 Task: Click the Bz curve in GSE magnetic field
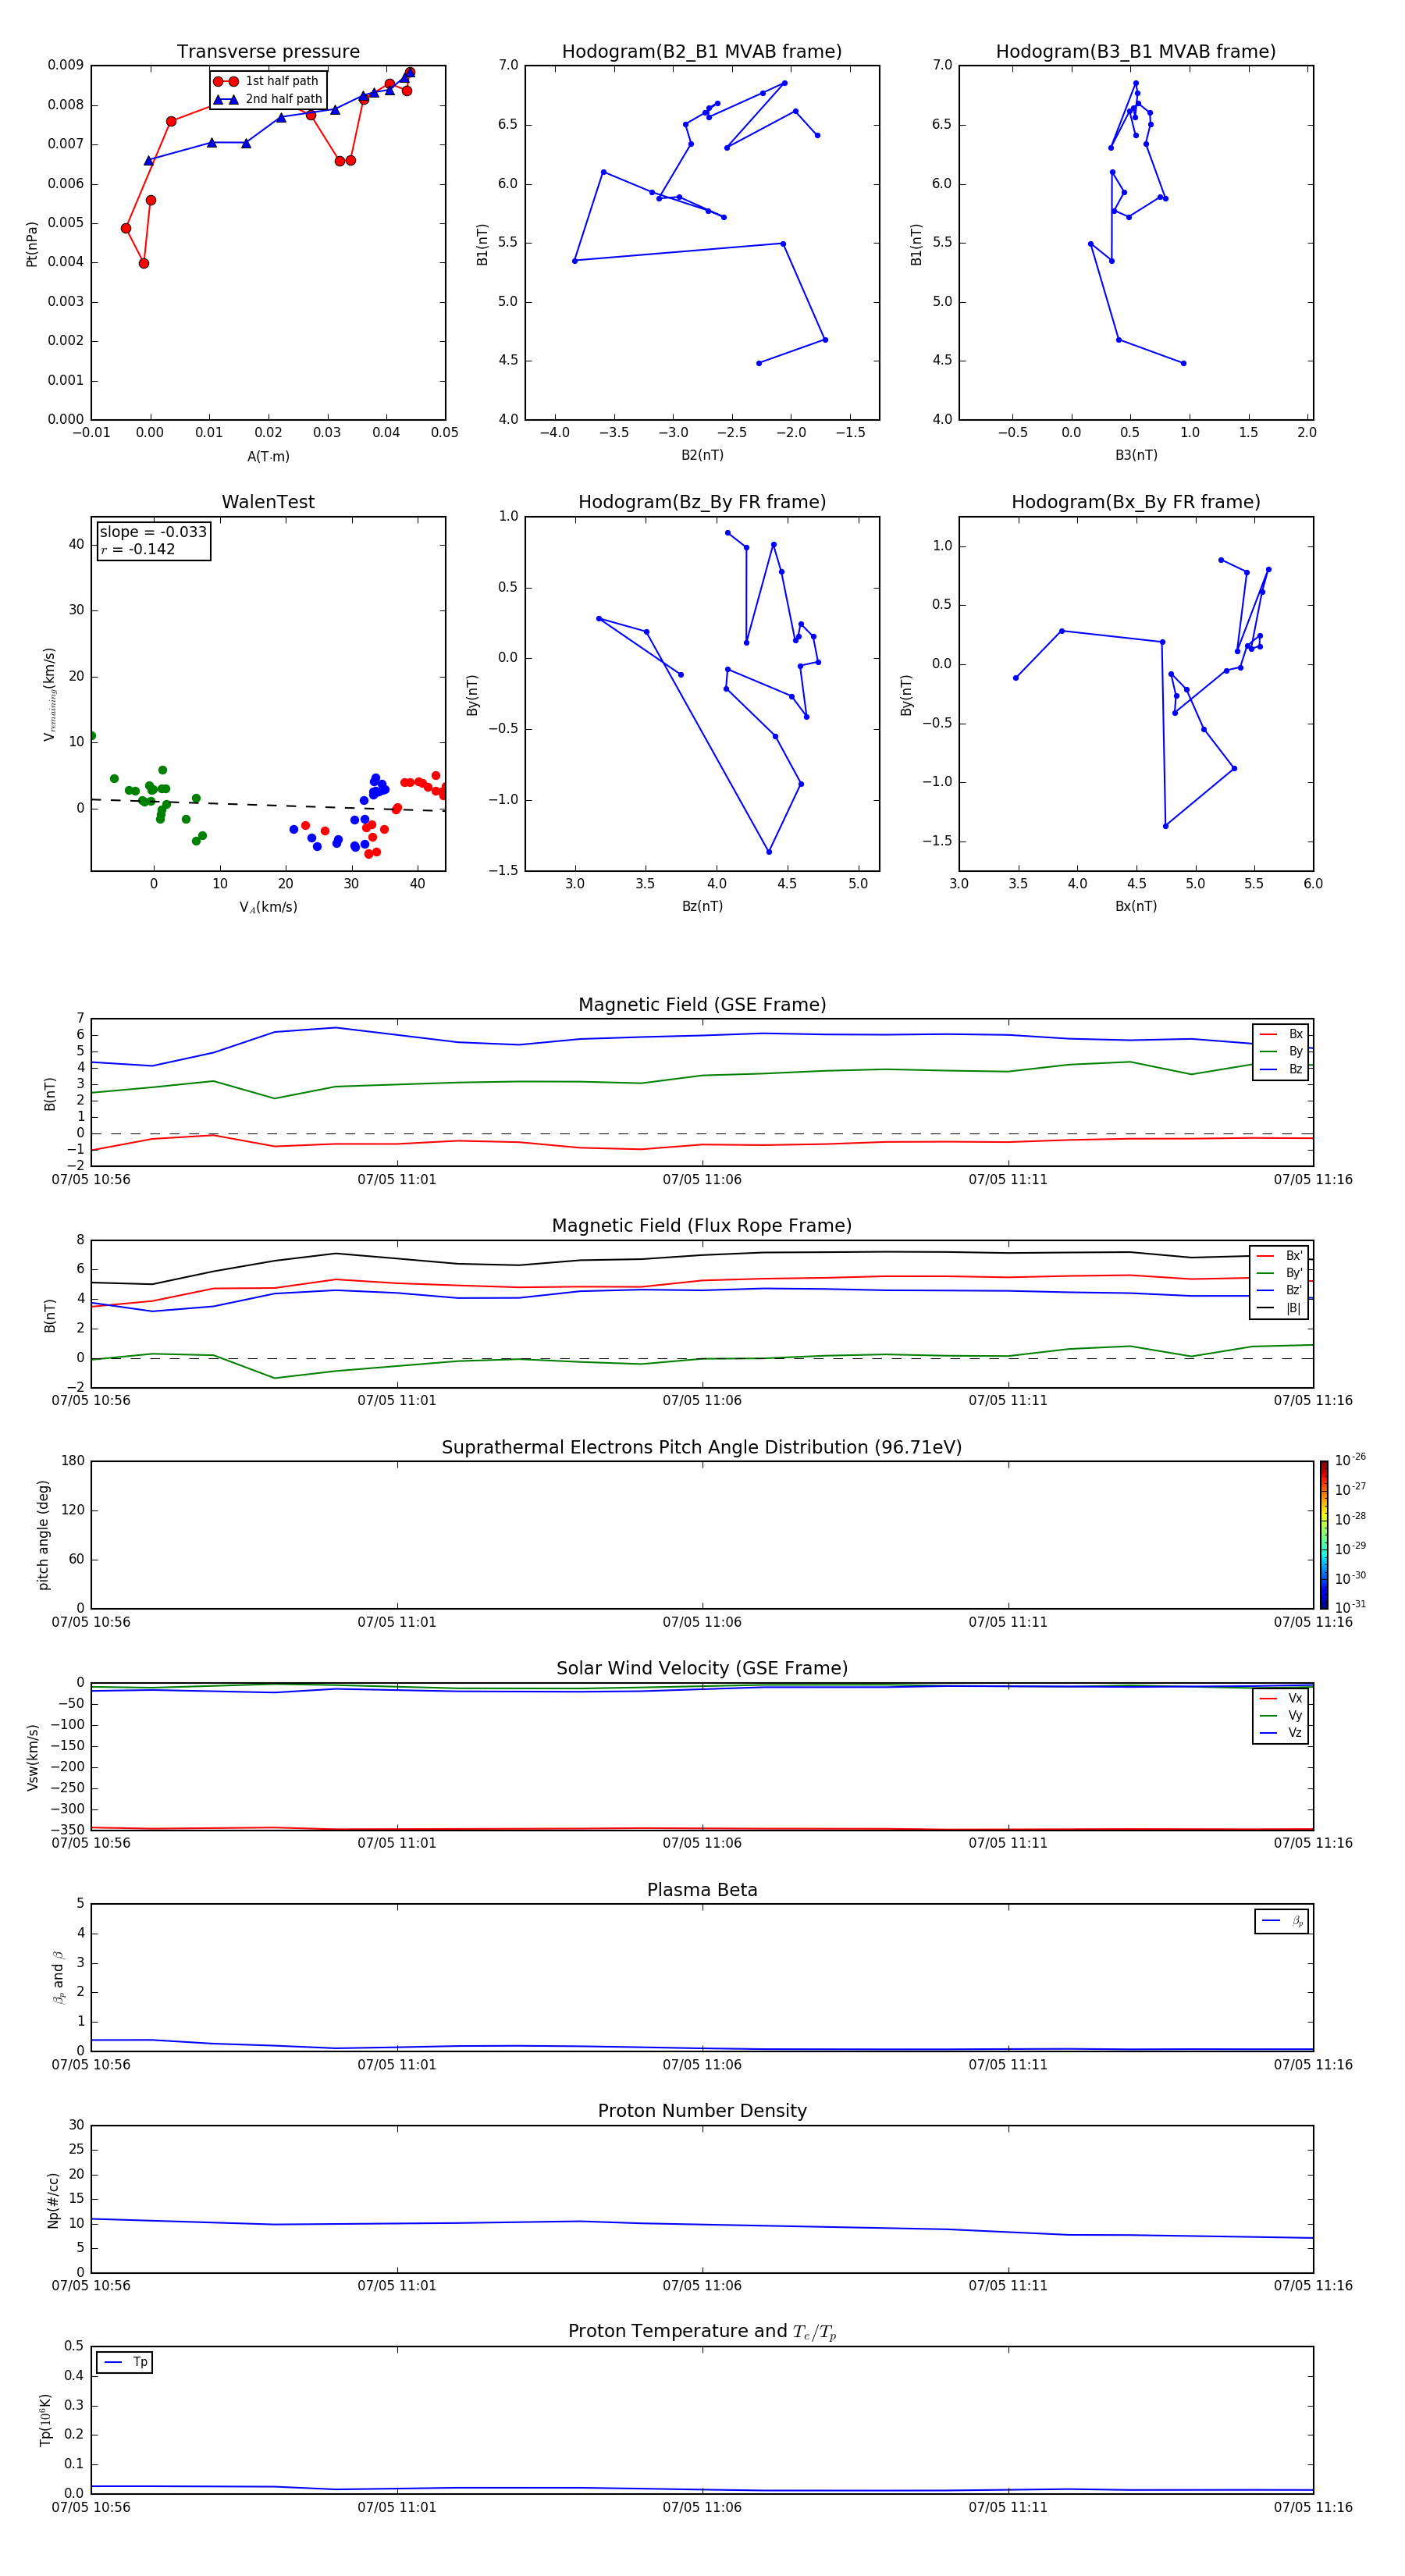[x=702, y=1035]
